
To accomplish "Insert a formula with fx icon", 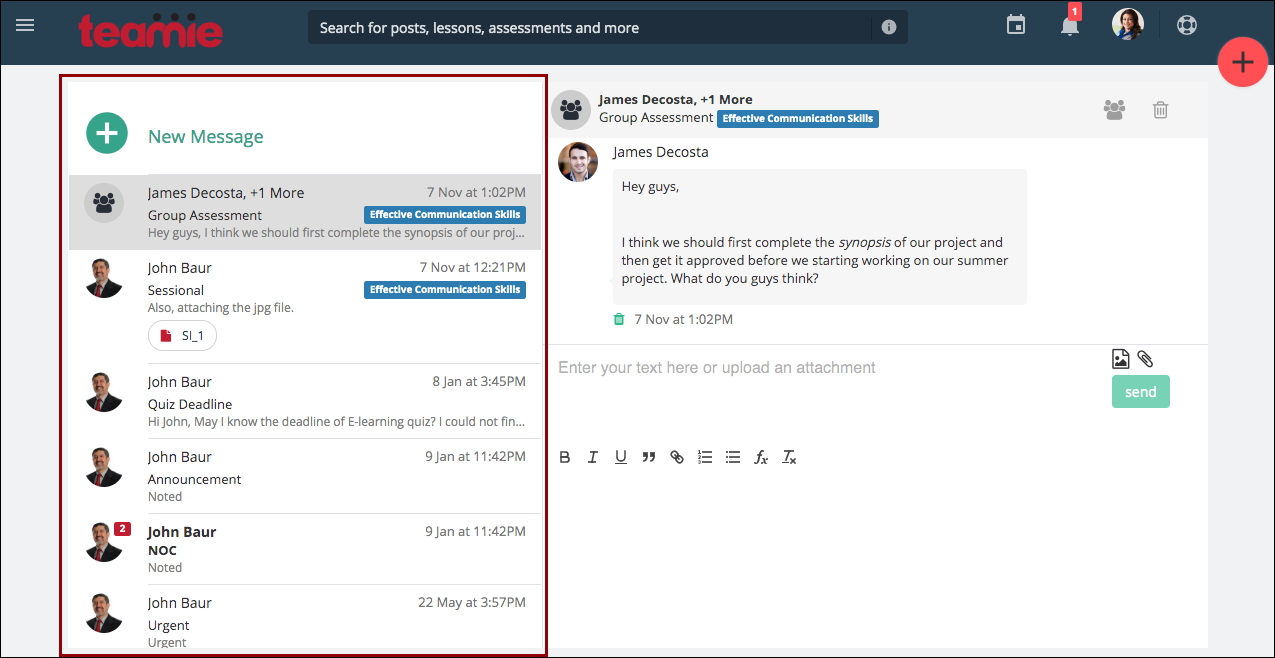I will [x=761, y=457].
